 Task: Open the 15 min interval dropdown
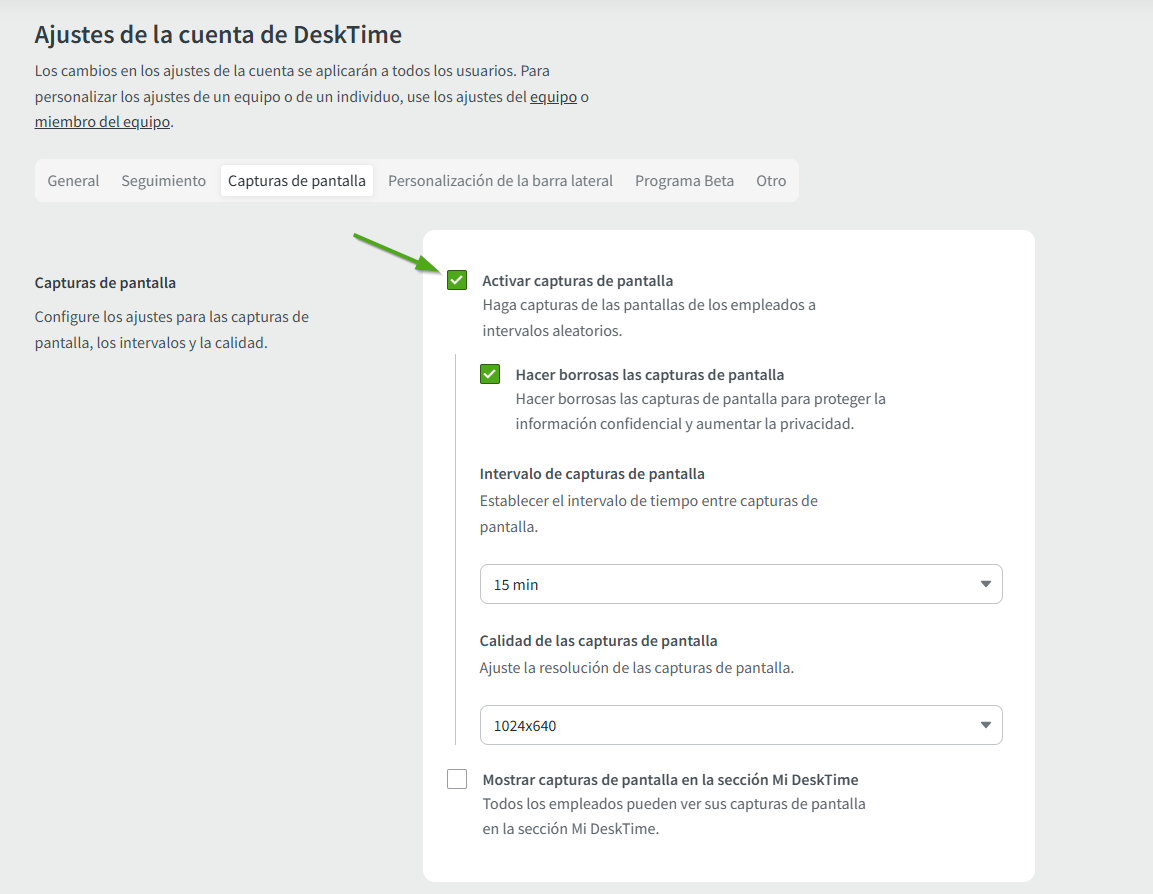[740, 584]
